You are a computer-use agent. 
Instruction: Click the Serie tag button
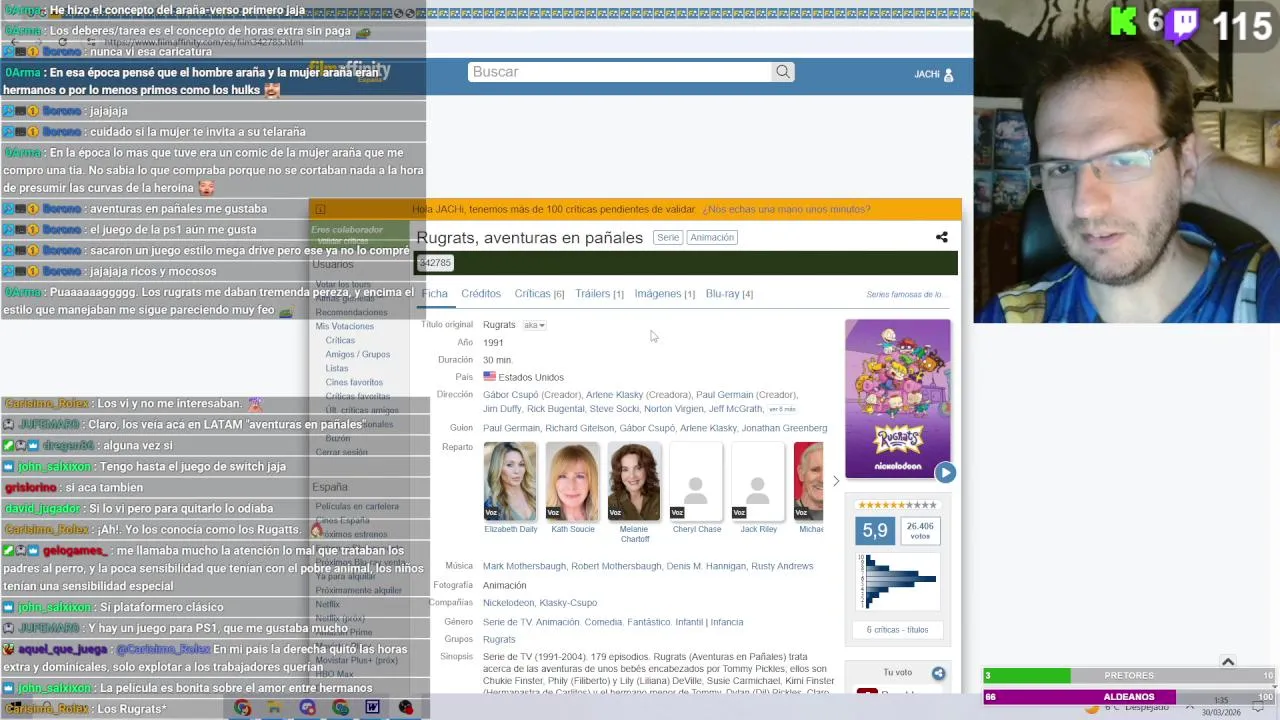(x=668, y=237)
